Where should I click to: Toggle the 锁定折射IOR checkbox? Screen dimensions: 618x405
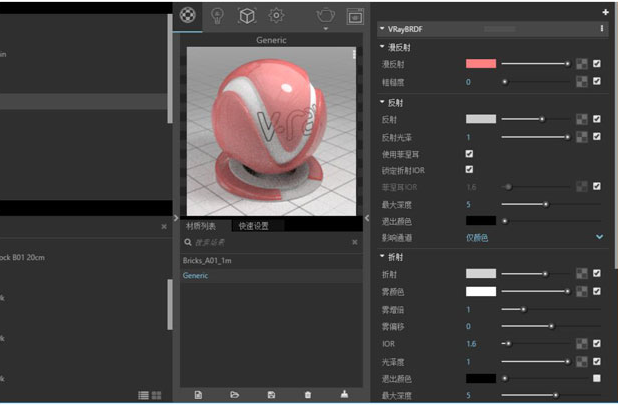pyautogui.click(x=469, y=170)
